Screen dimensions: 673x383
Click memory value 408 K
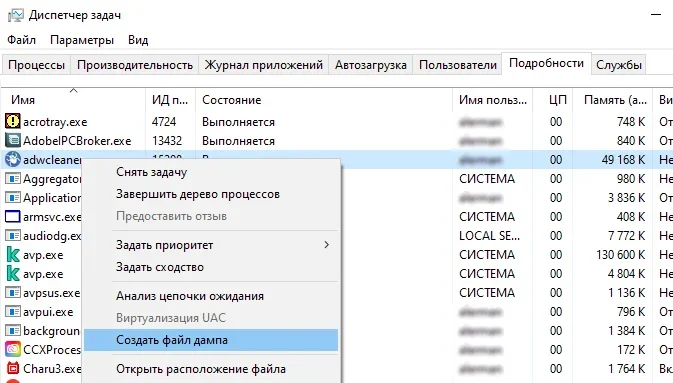(x=631, y=217)
